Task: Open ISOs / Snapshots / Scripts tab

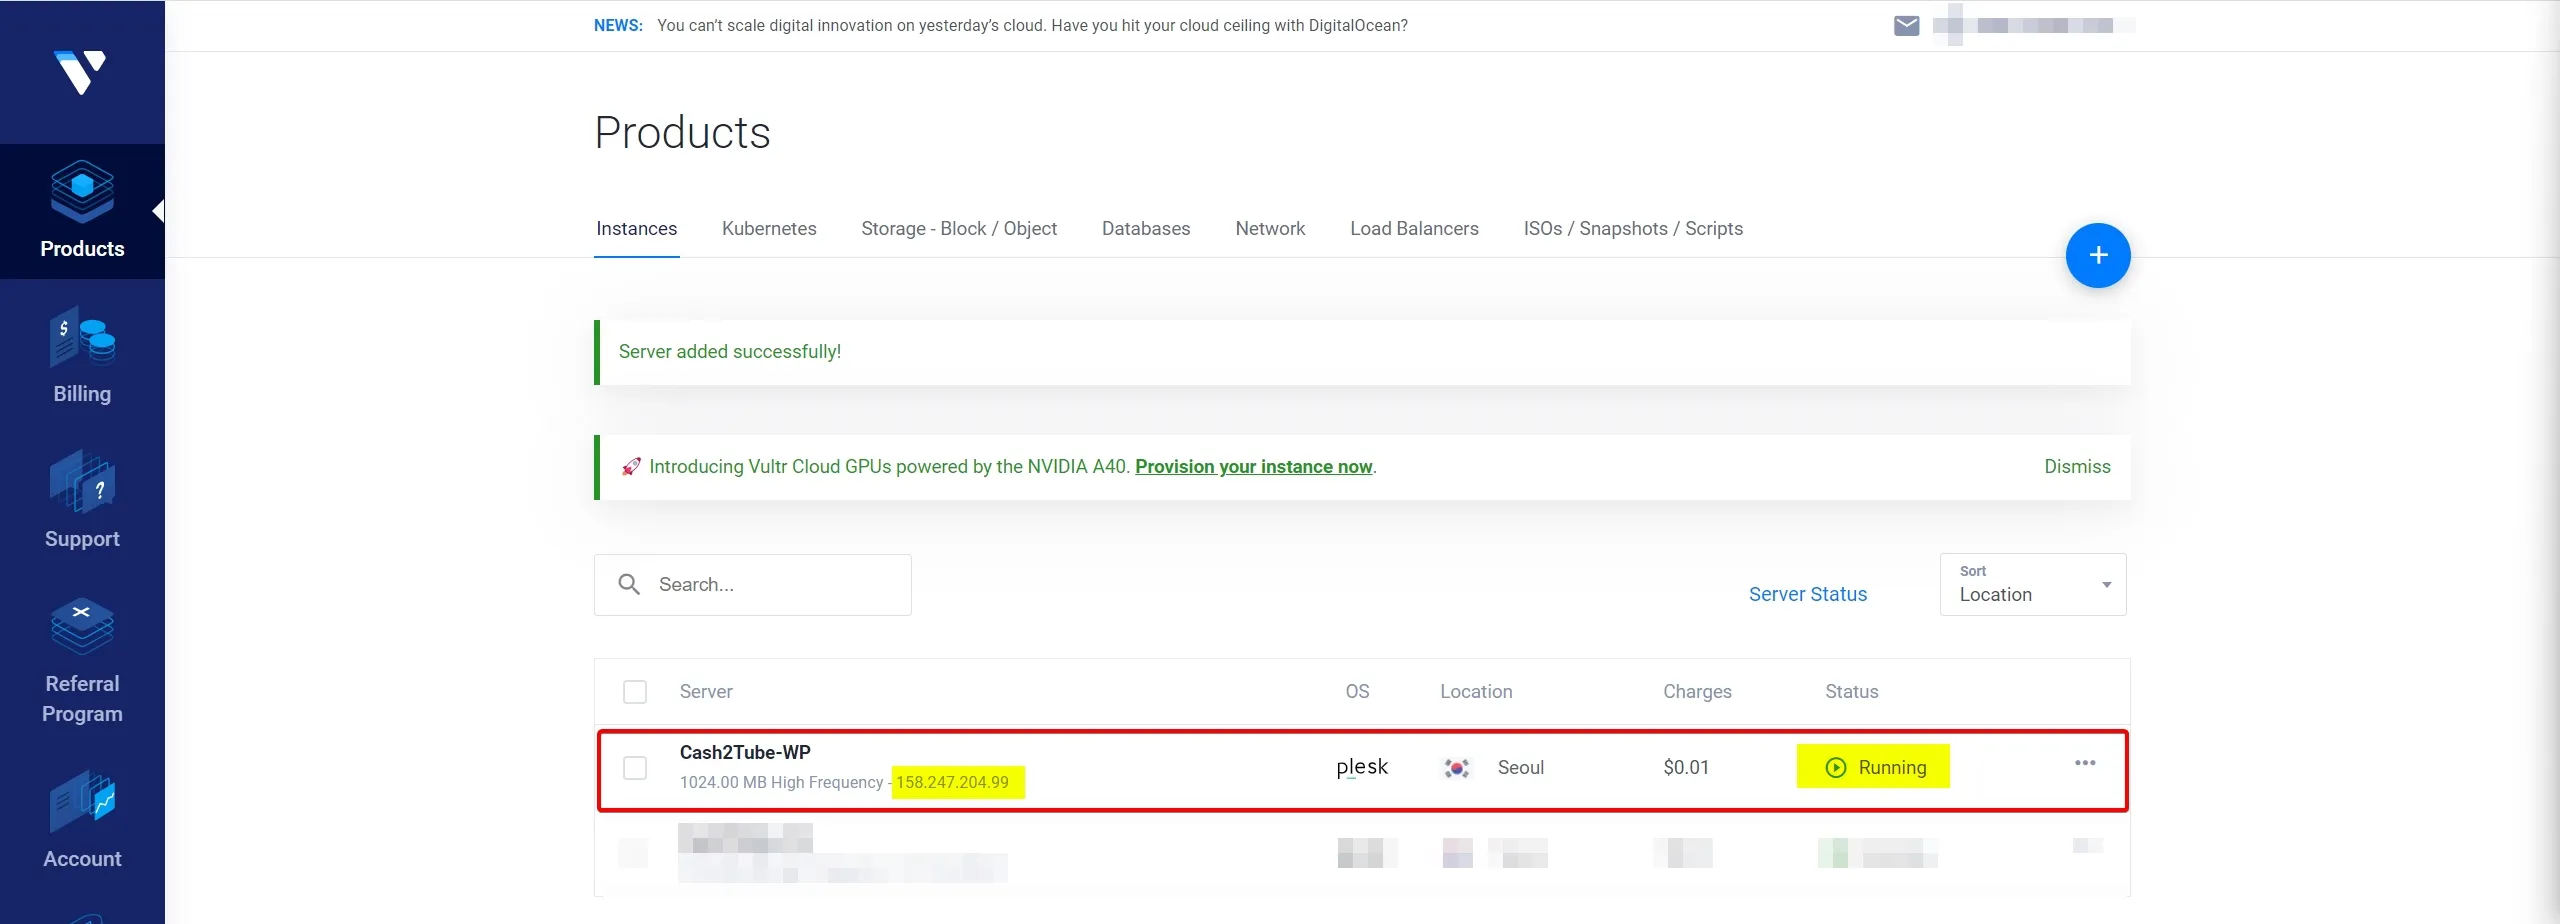Action: pos(1633,229)
